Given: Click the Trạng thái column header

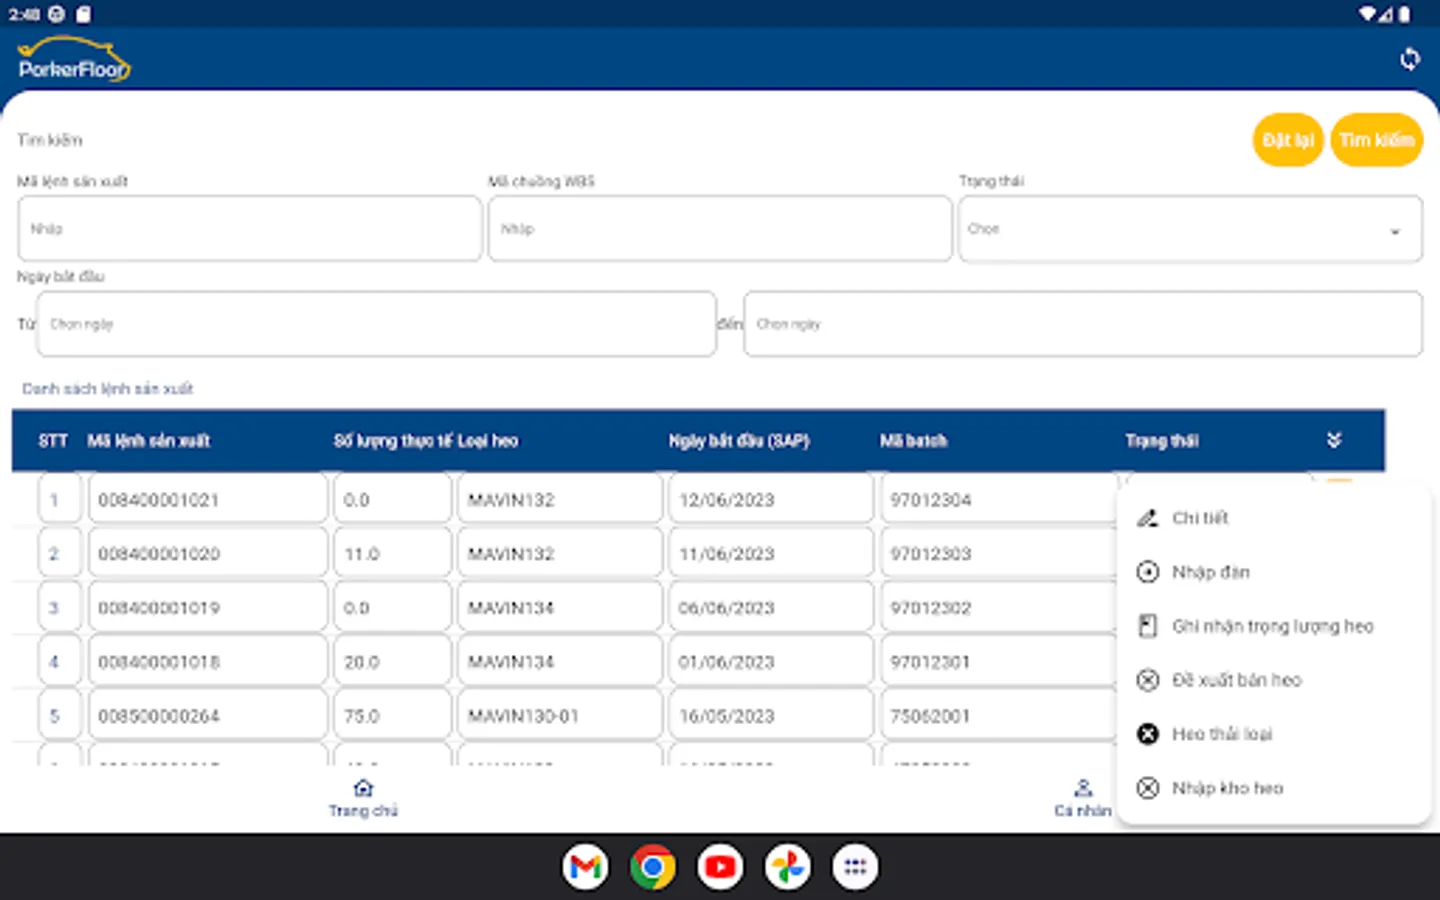Looking at the screenshot, I should click(1162, 440).
